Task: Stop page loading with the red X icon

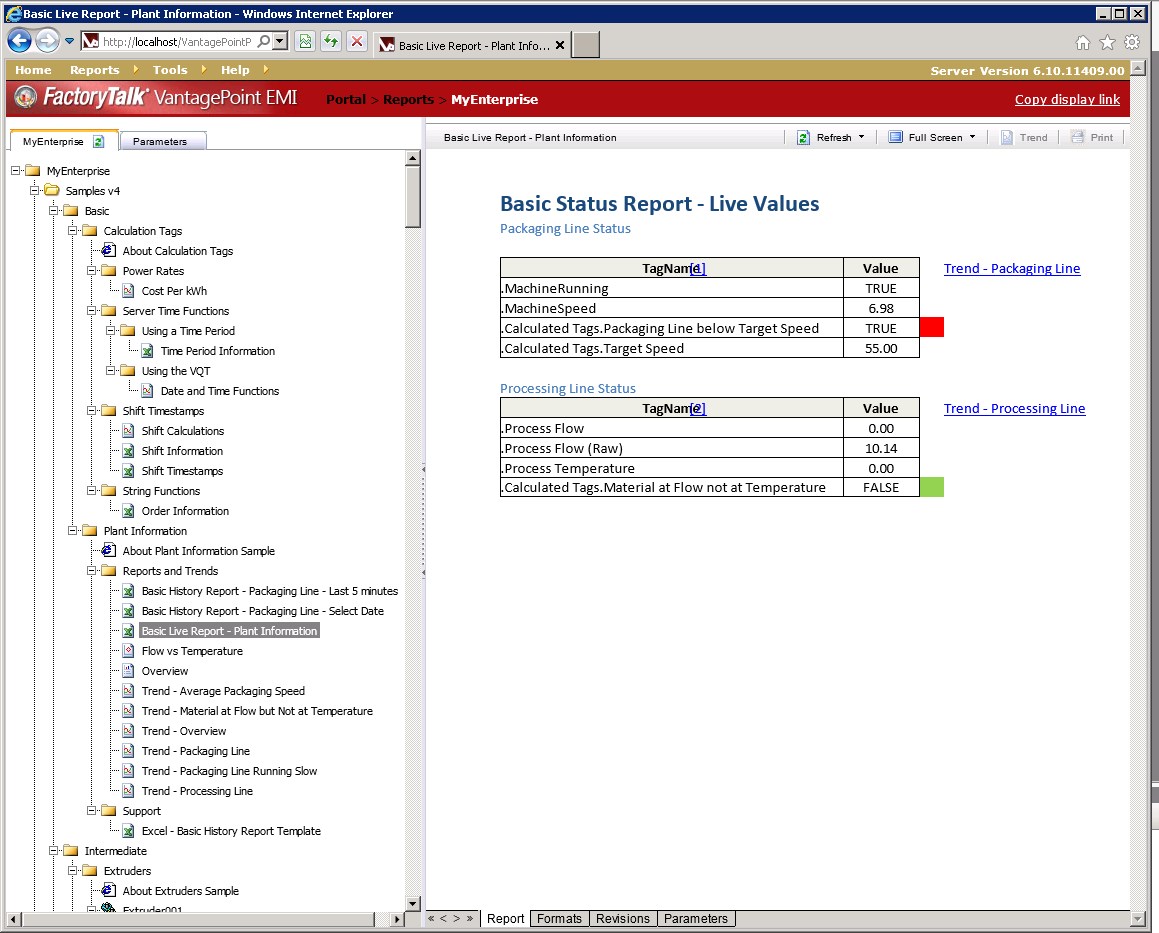Action: (357, 42)
